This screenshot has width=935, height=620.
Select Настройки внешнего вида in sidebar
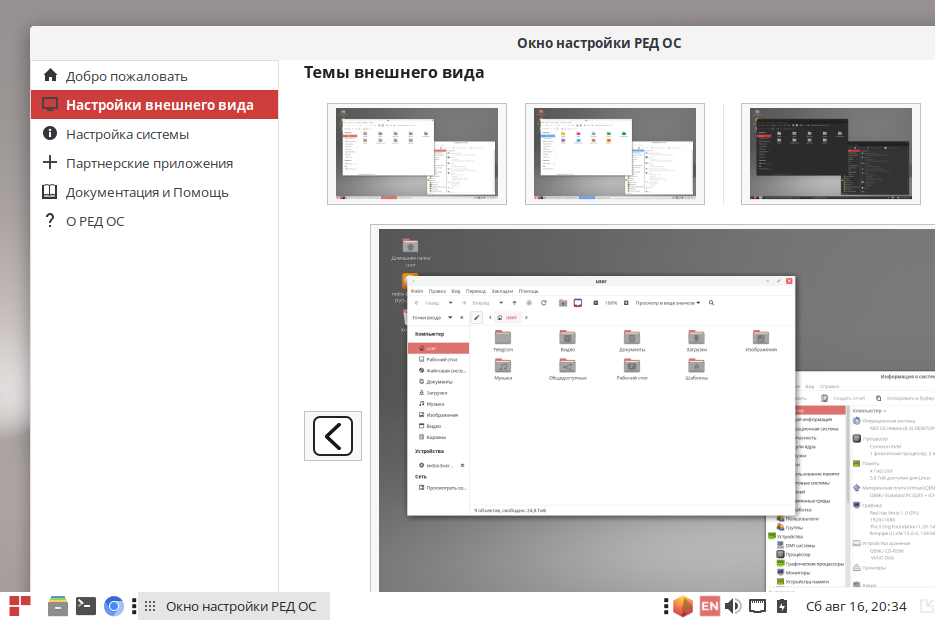[154, 105]
